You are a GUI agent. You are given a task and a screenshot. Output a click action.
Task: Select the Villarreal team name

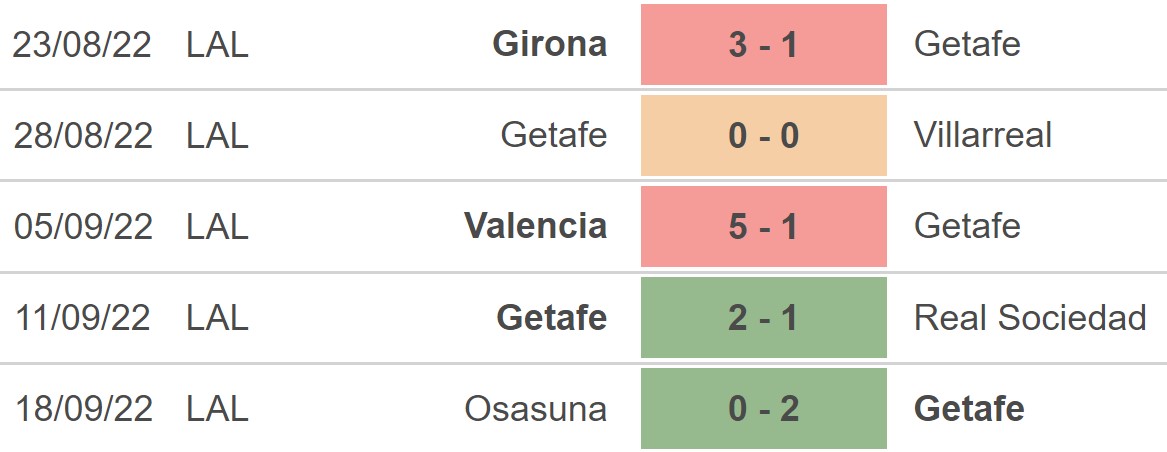(x=982, y=135)
